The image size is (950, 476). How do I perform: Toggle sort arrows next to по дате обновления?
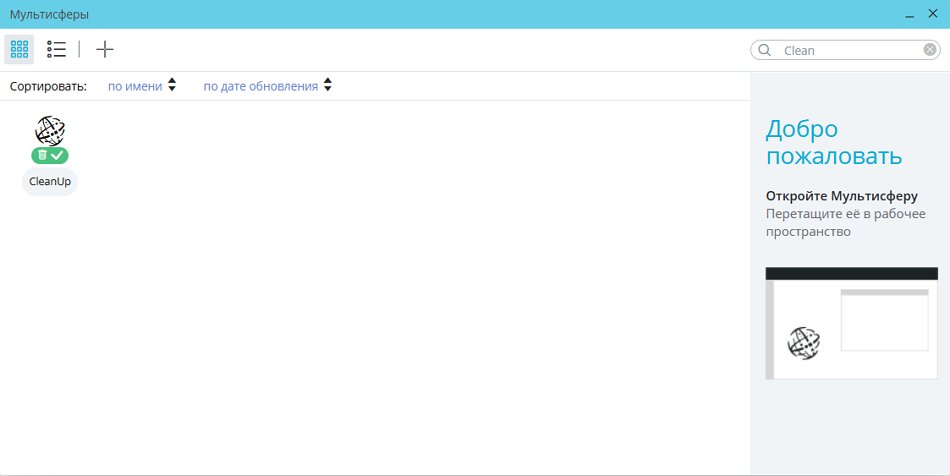pos(328,85)
